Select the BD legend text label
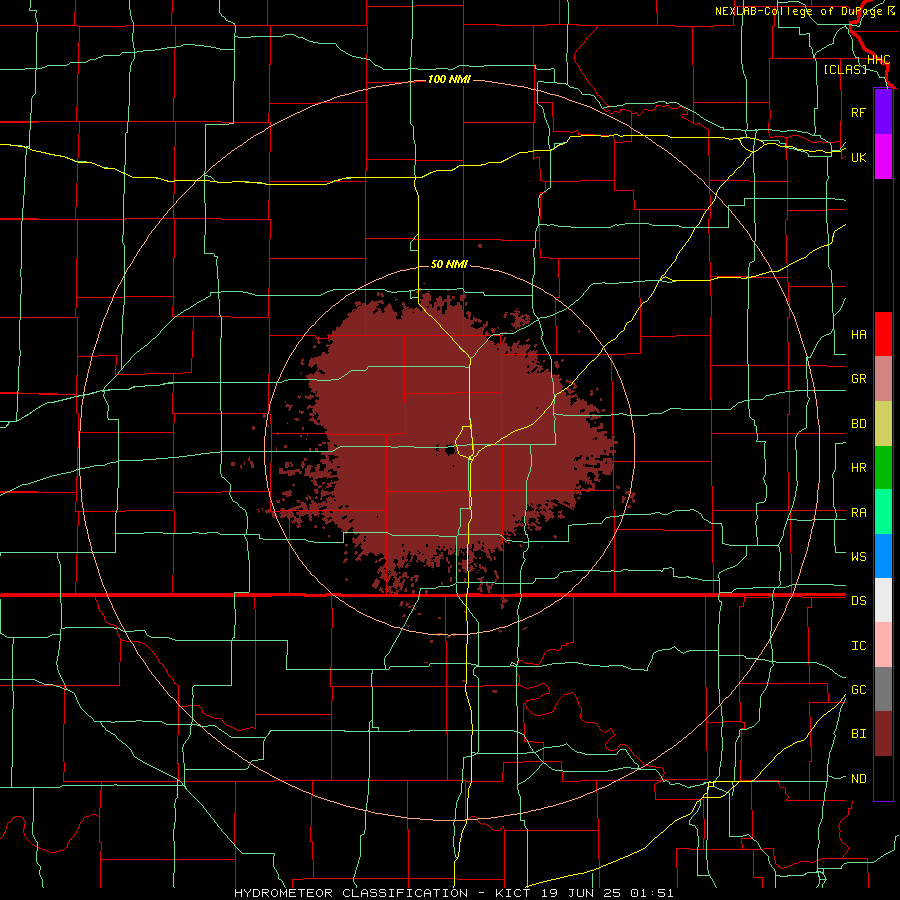900x900 pixels. 858,424
